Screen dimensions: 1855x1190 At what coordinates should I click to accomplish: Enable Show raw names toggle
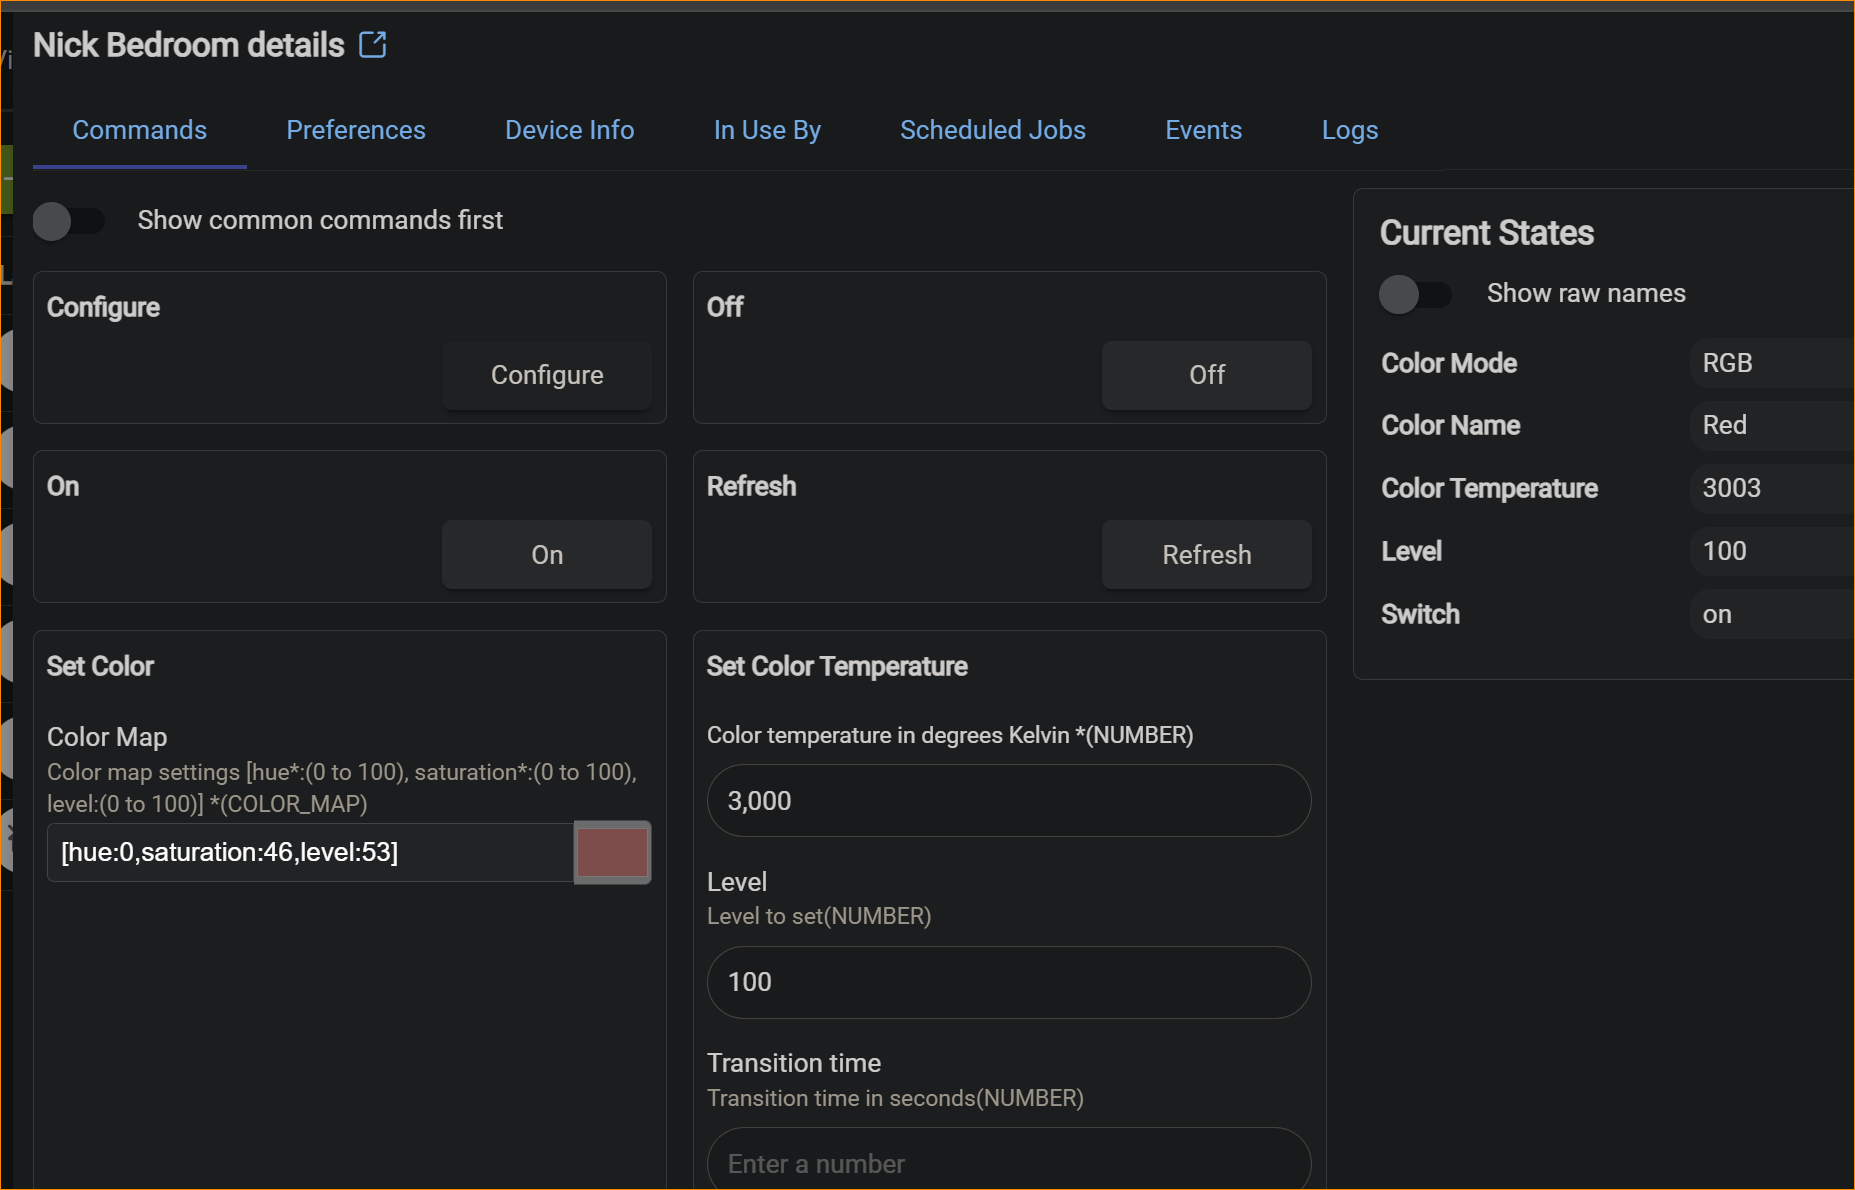(1414, 294)
